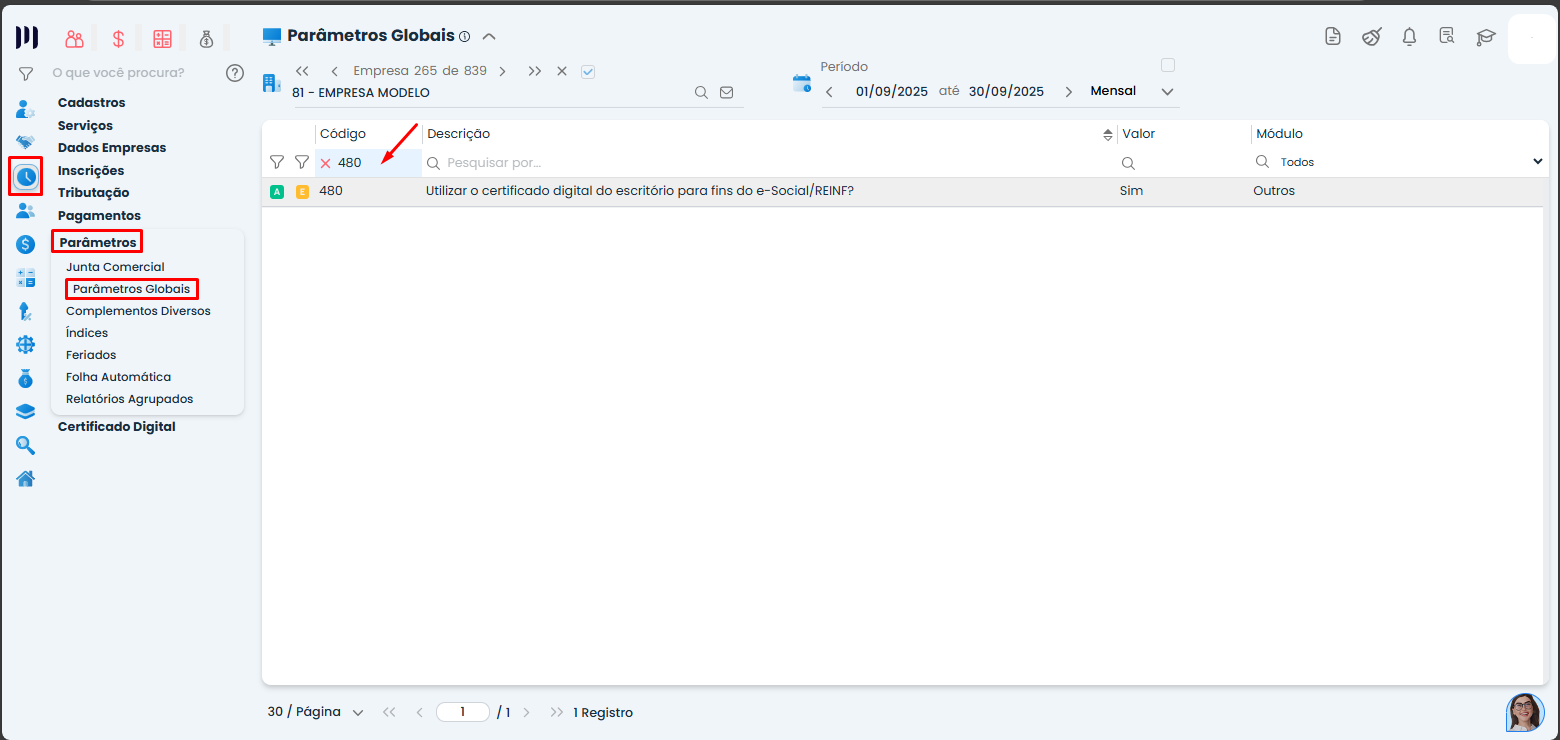Viewport: 1560px width, 740px height.
Task: Open Complementos Diversos submenu item
Action: [138, 311]
